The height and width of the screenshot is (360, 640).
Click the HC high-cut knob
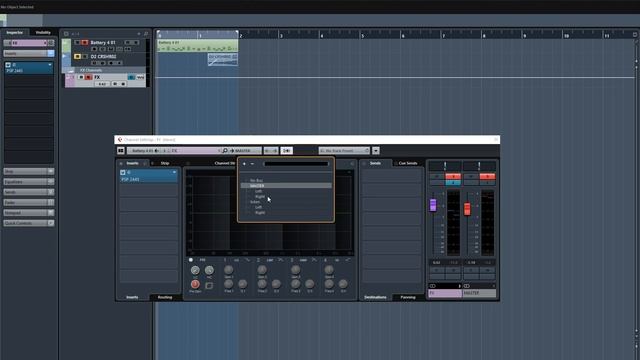(x=209, y=270)
